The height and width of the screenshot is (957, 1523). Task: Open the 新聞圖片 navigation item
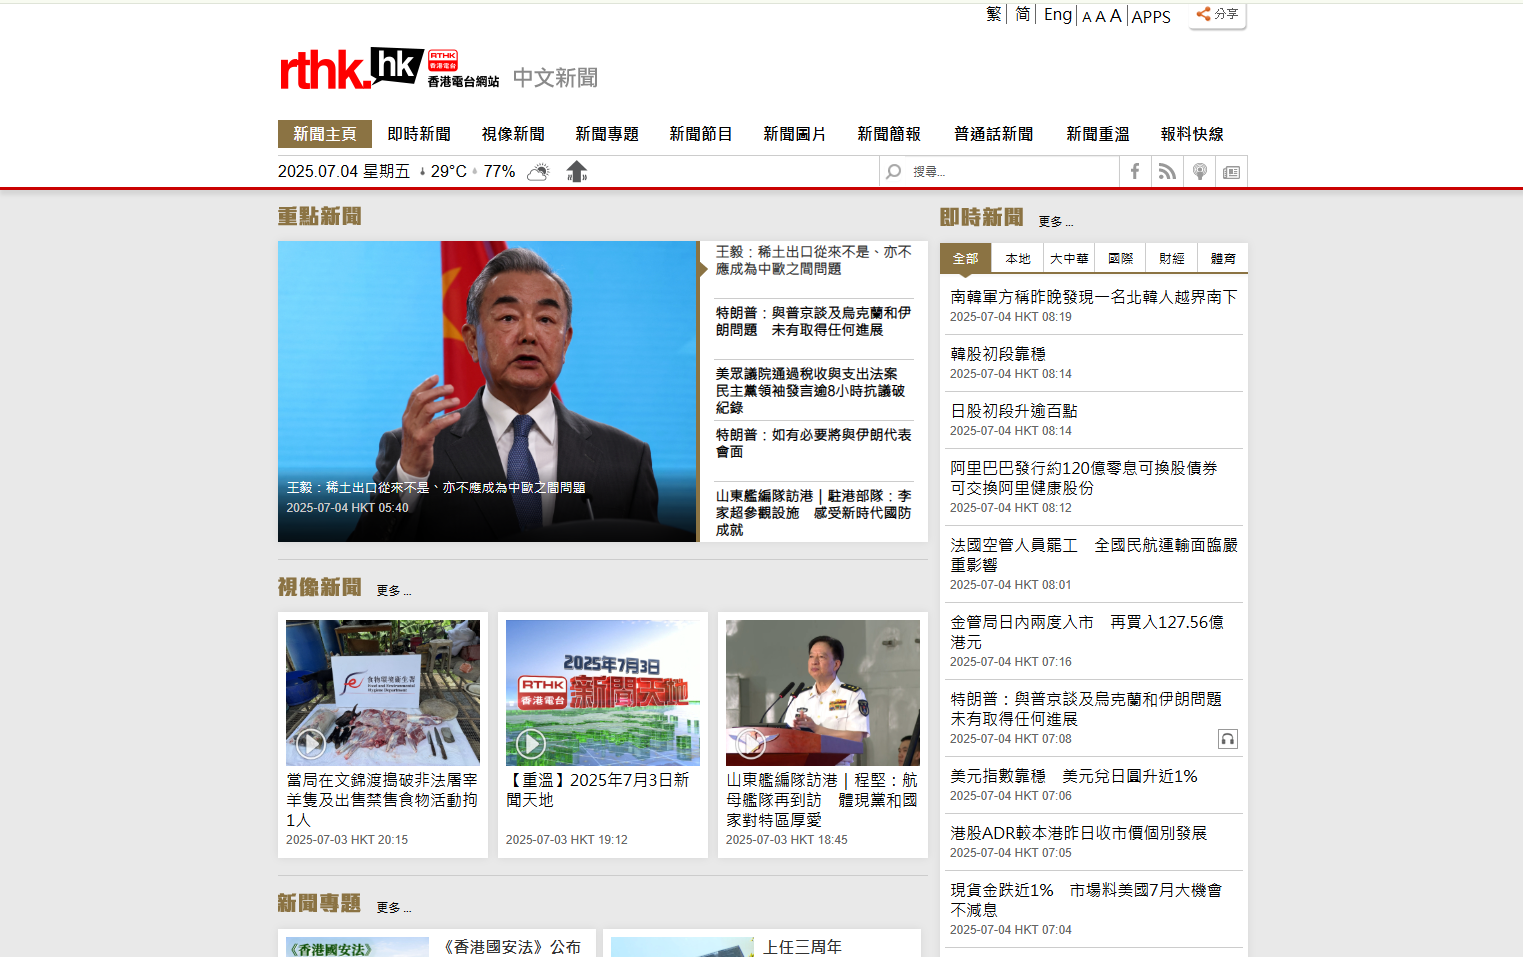(x=795, y=133)
